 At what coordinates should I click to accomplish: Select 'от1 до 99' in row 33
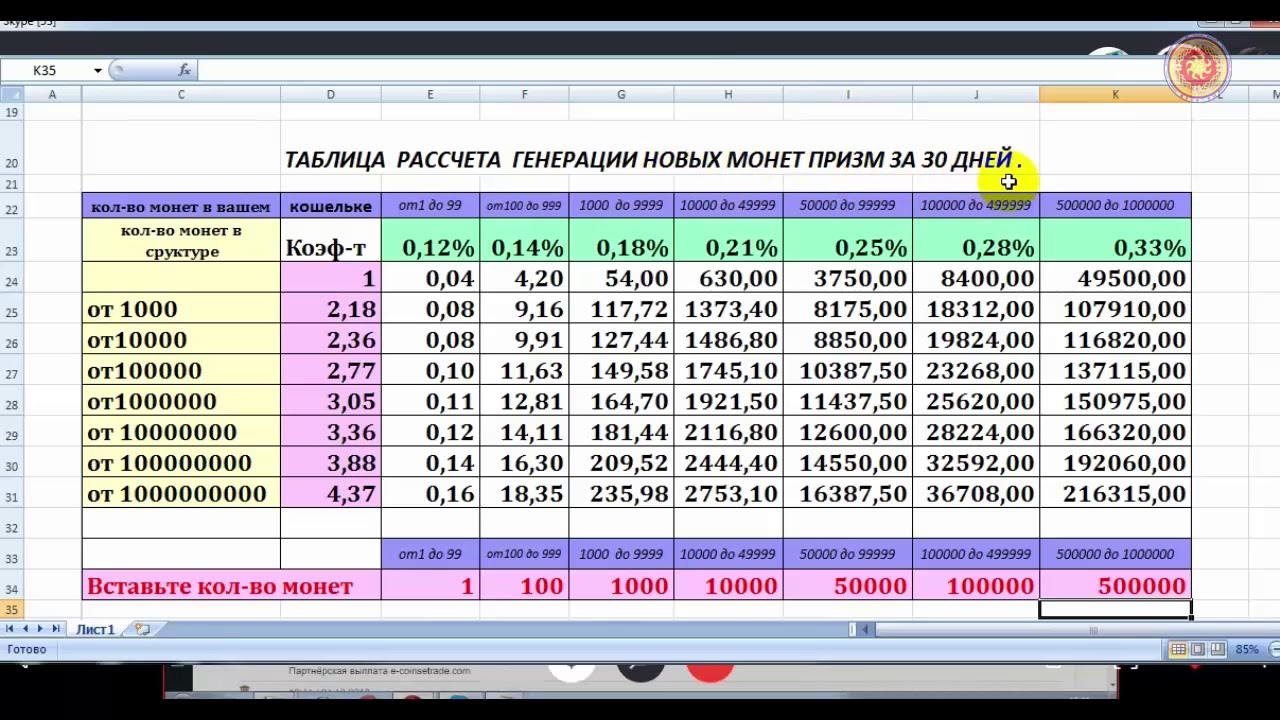tap(430, 554)
